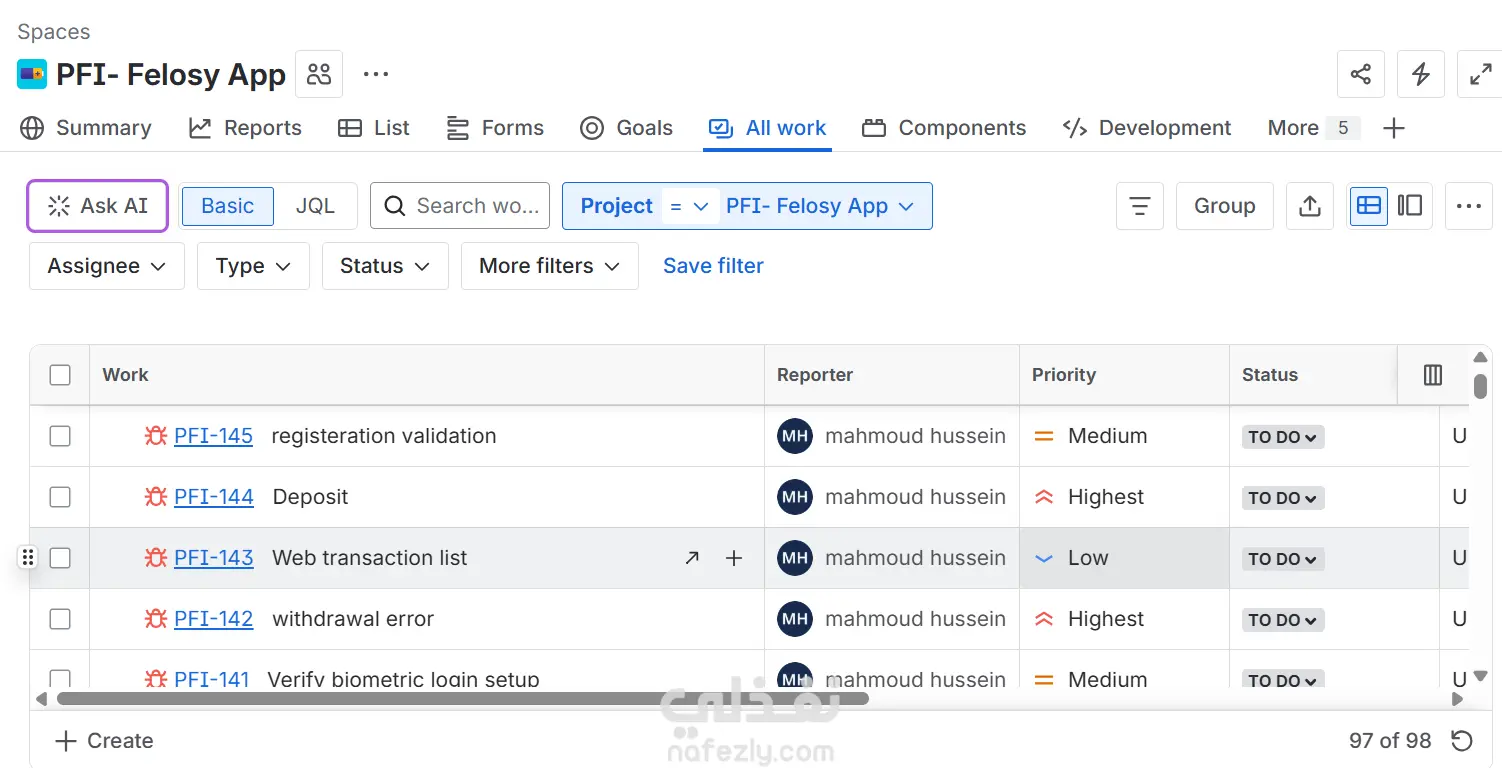This screenshot has height=768, width=1502.
Task: Click the refresh results icon
Action: point(1462,741)
